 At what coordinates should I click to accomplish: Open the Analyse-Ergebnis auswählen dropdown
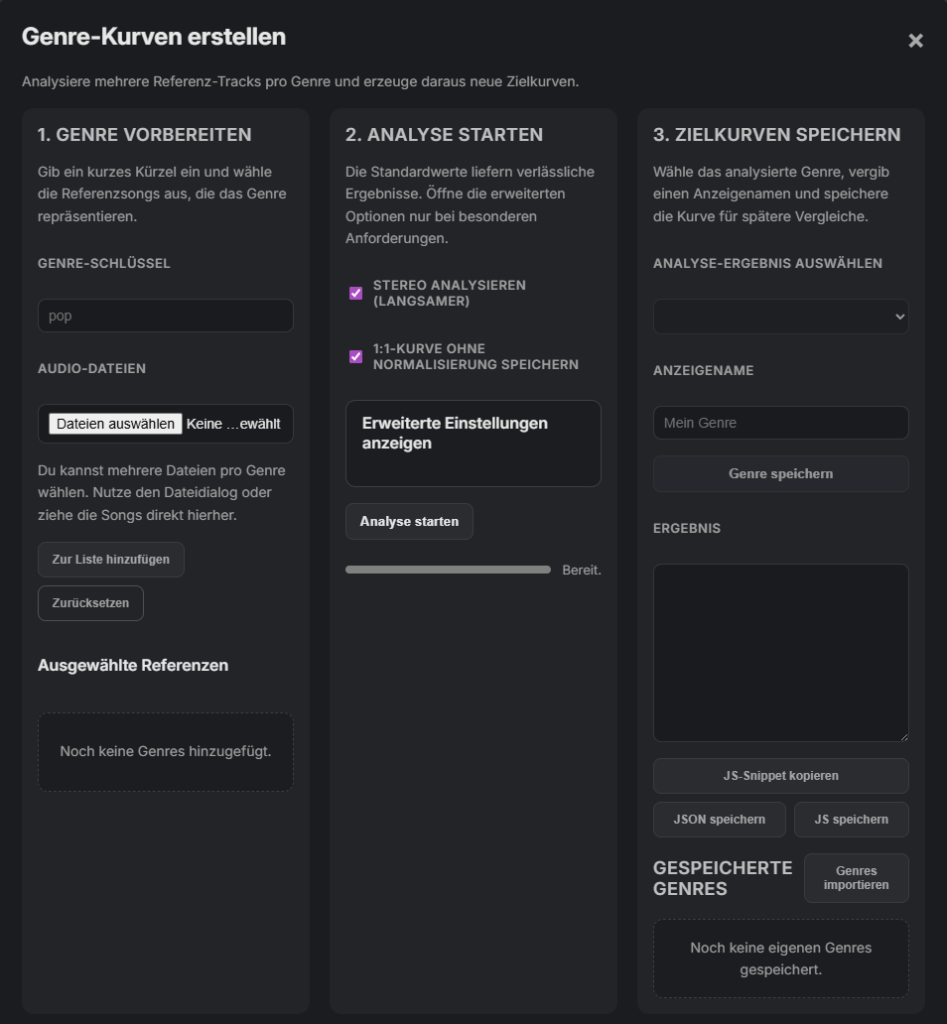(x=780, y=316)
